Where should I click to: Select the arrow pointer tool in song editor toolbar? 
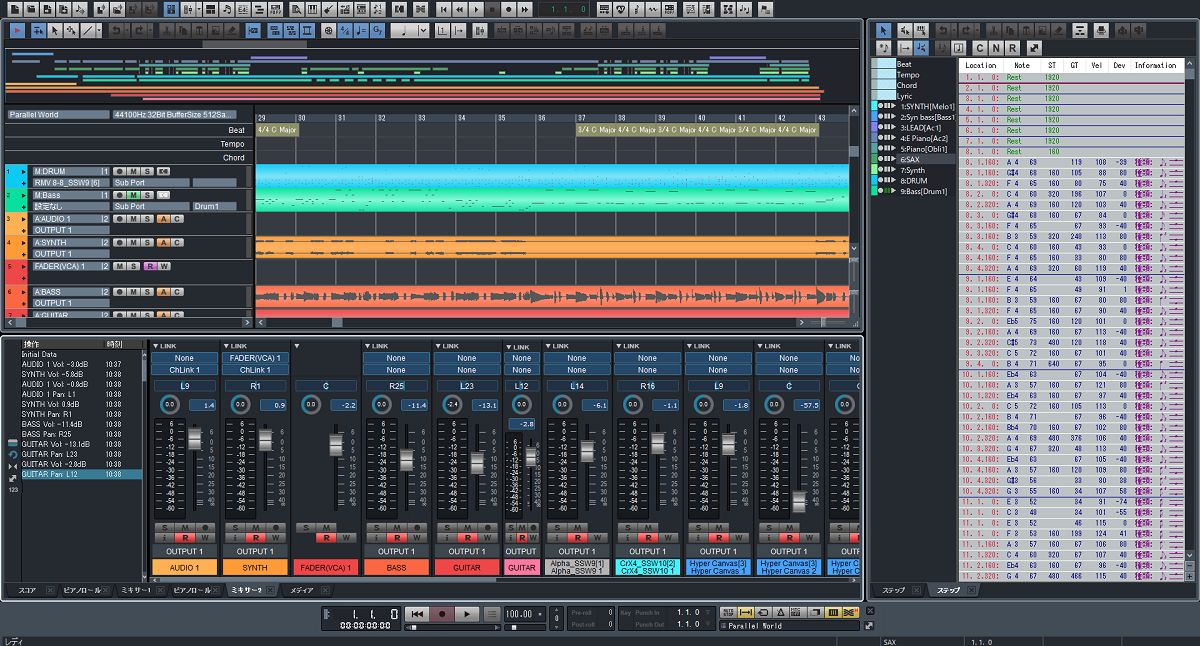coord(54,31)
